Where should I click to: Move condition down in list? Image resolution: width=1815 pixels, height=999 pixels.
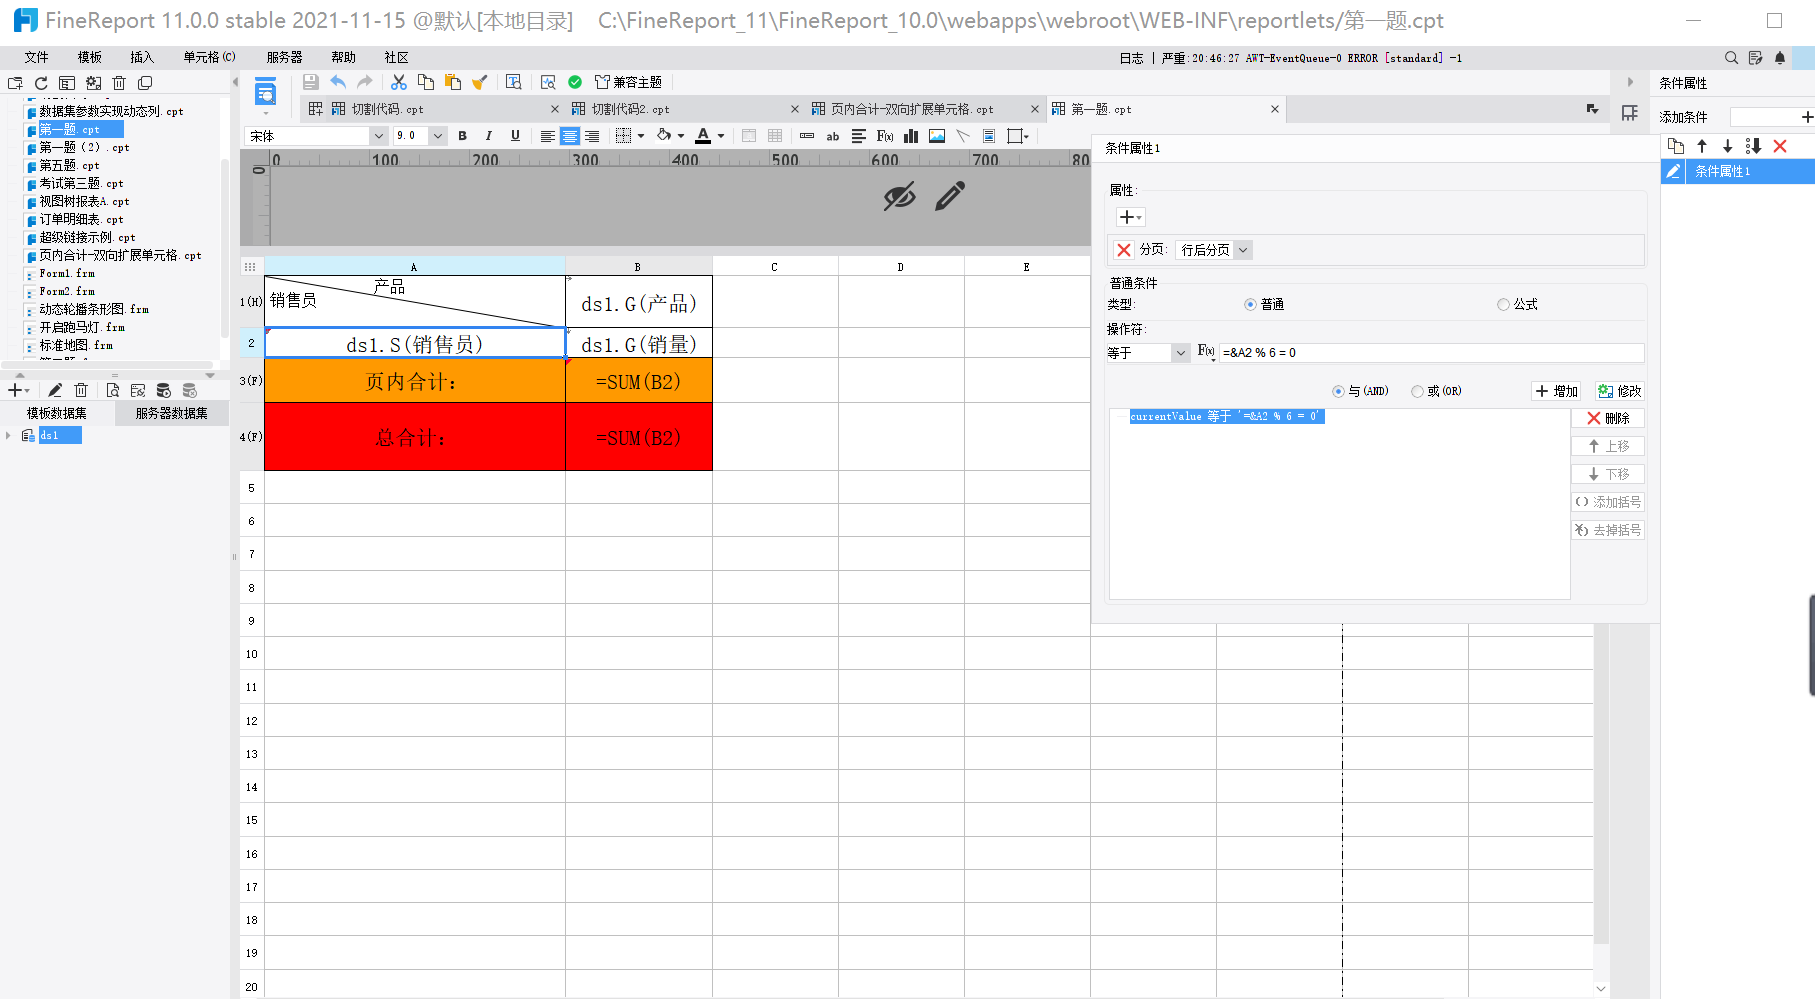pyautogui.click(x=1727, y=146)
